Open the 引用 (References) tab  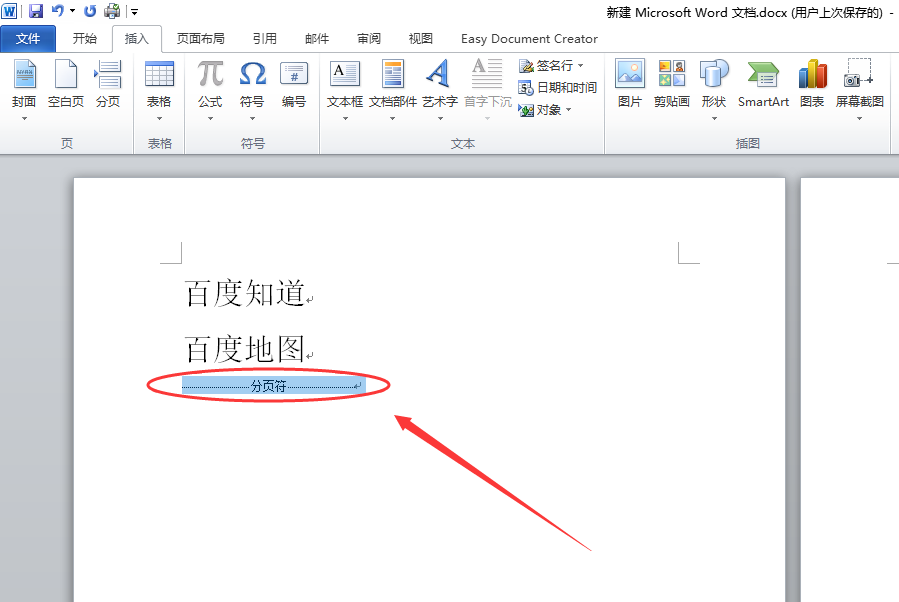(265, 38)
